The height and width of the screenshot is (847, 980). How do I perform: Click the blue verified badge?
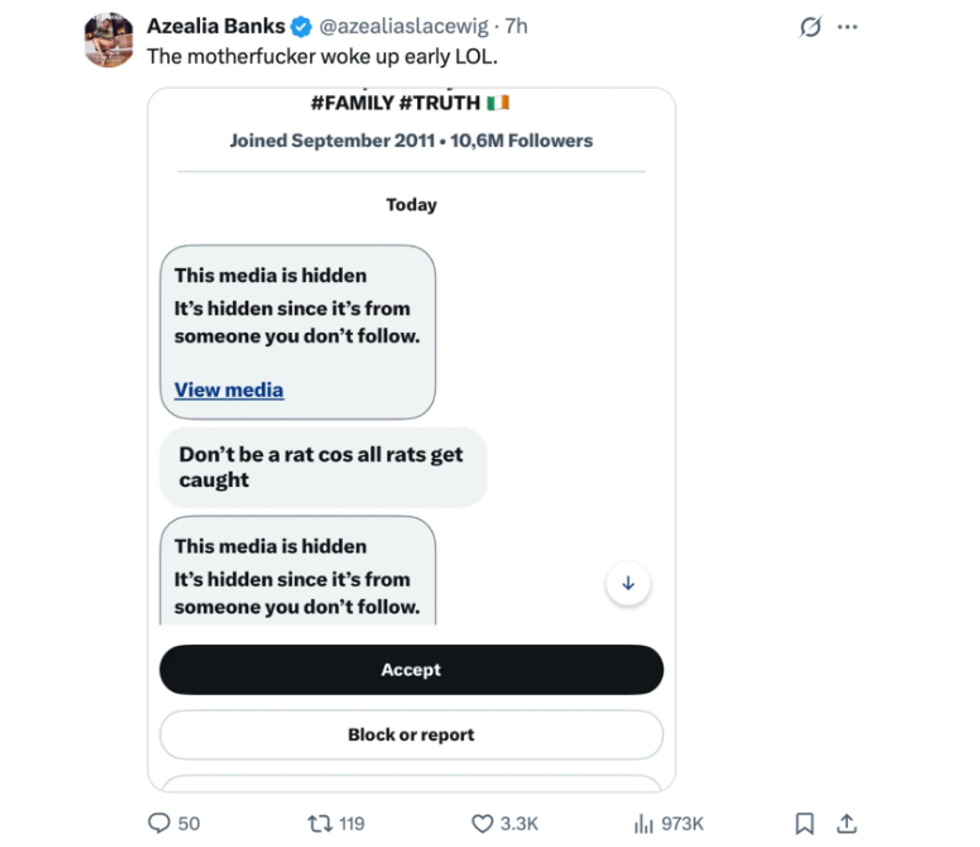[x=300, y=27]
